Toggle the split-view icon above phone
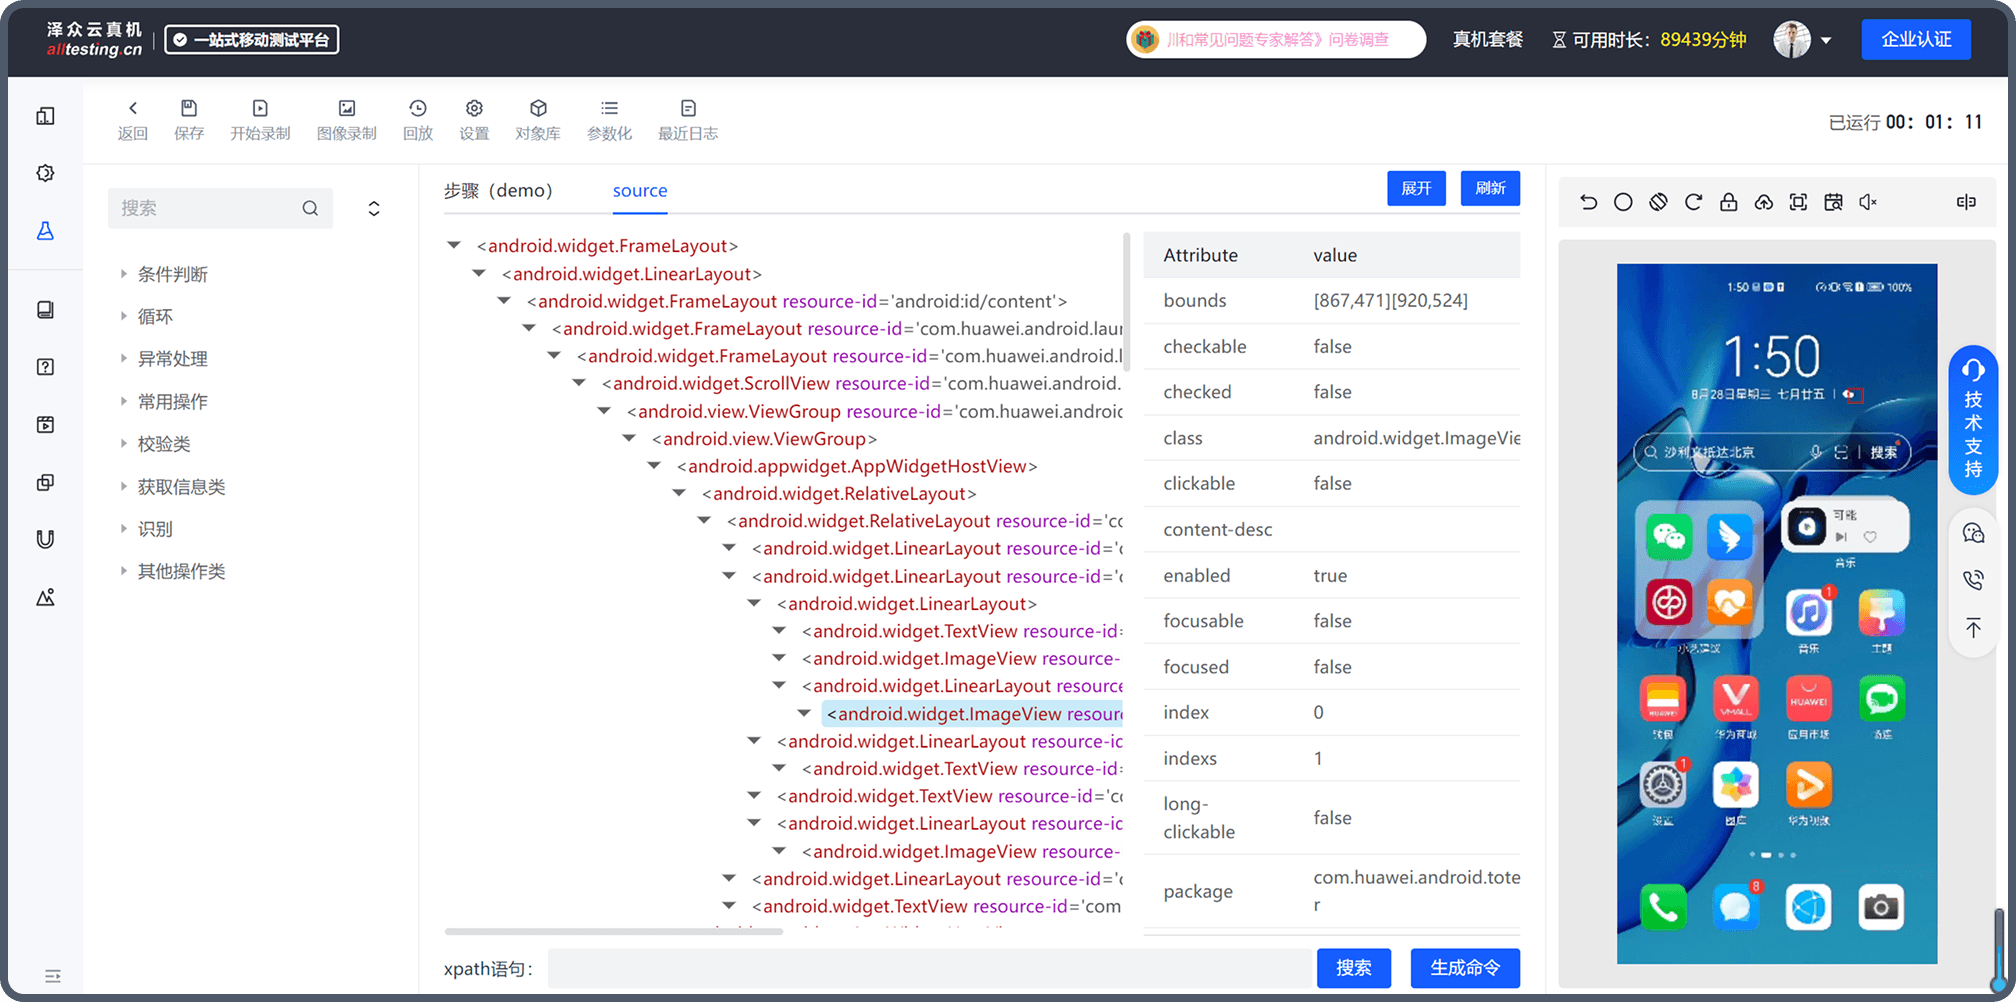This screenshot has height=1002, width=2016. [x=1966, y=202]
